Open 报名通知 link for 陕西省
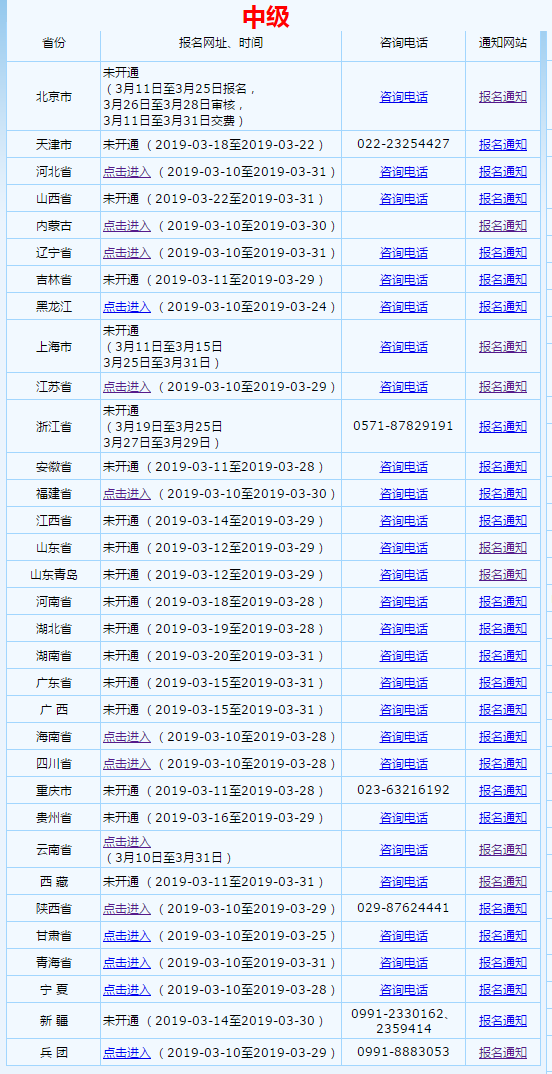The width and height of the screenshot is (552, 1074). pyautogui.click(x=503, y=909)
